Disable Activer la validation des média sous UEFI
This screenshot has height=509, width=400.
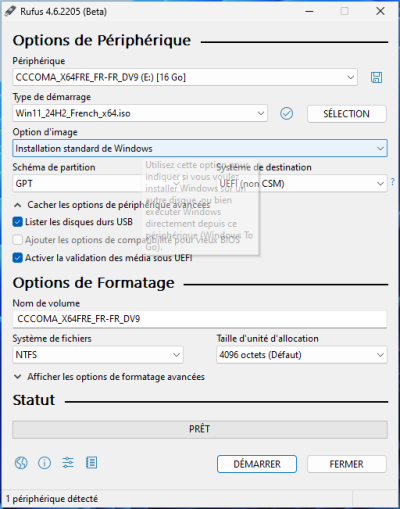[x=17, y=258]
